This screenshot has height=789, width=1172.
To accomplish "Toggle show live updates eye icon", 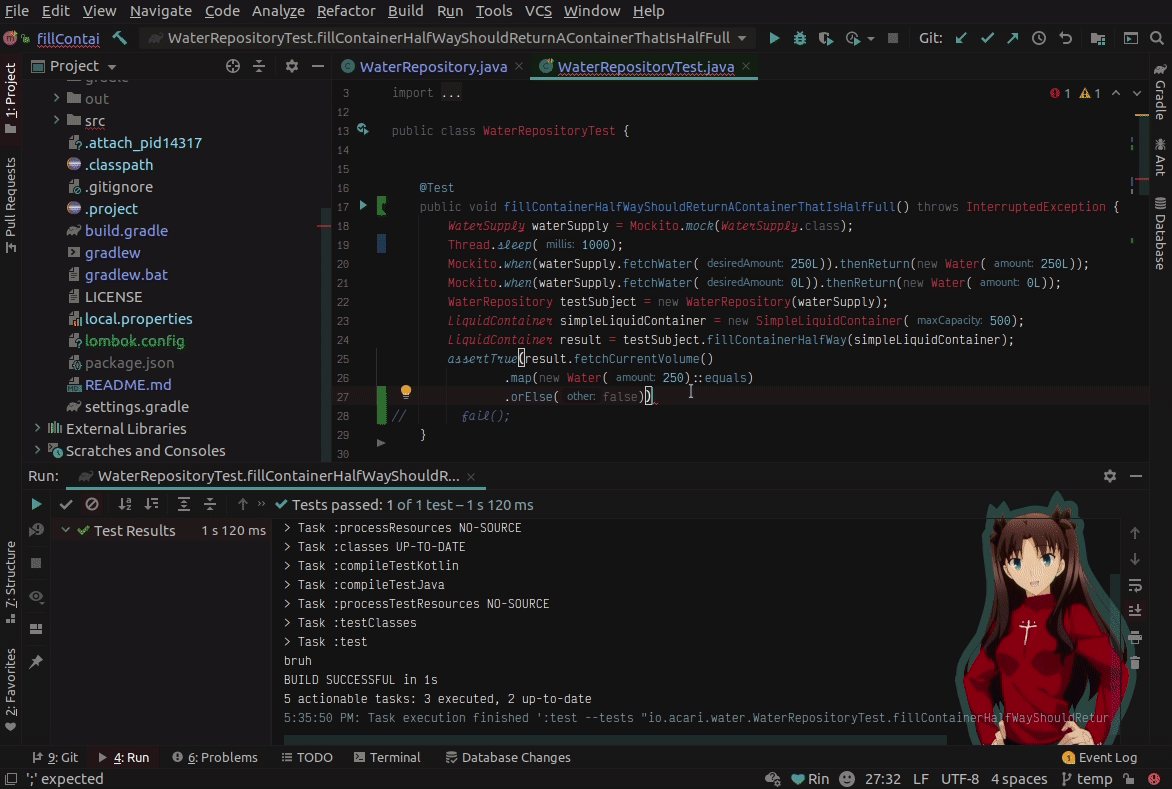I will (36, 596).
